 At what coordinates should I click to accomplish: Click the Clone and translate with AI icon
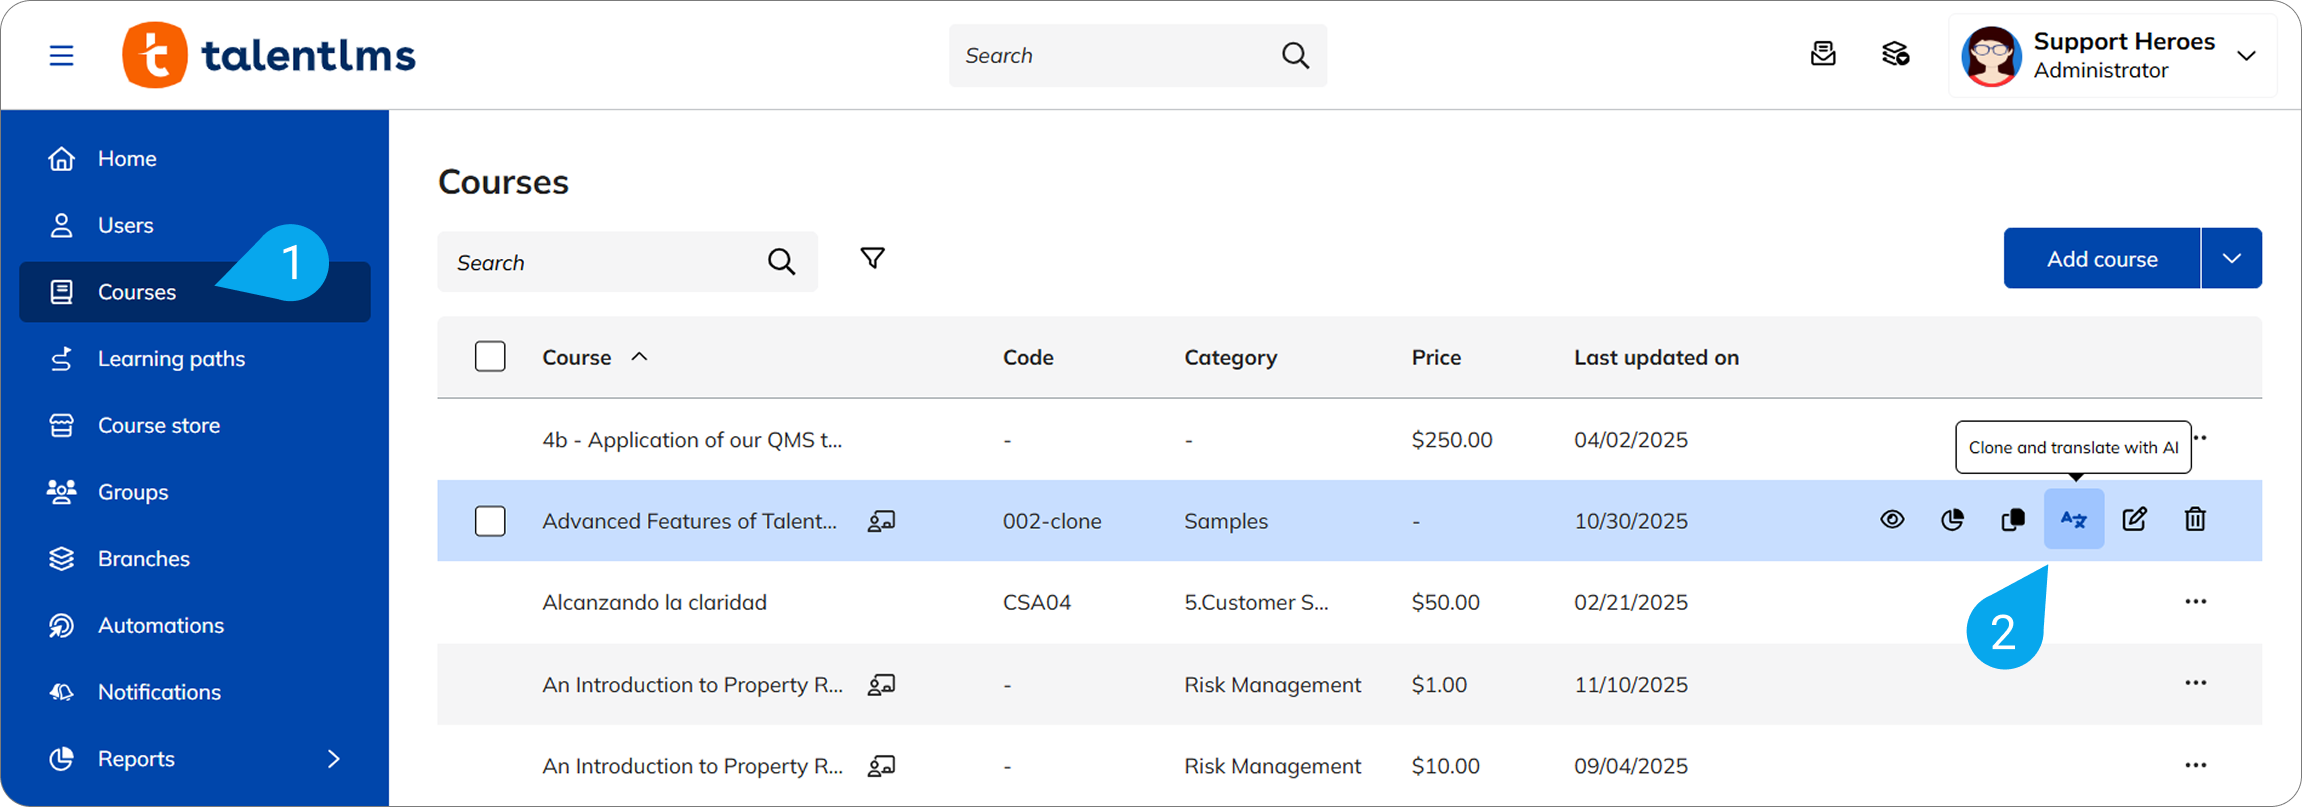[2073, 519]
